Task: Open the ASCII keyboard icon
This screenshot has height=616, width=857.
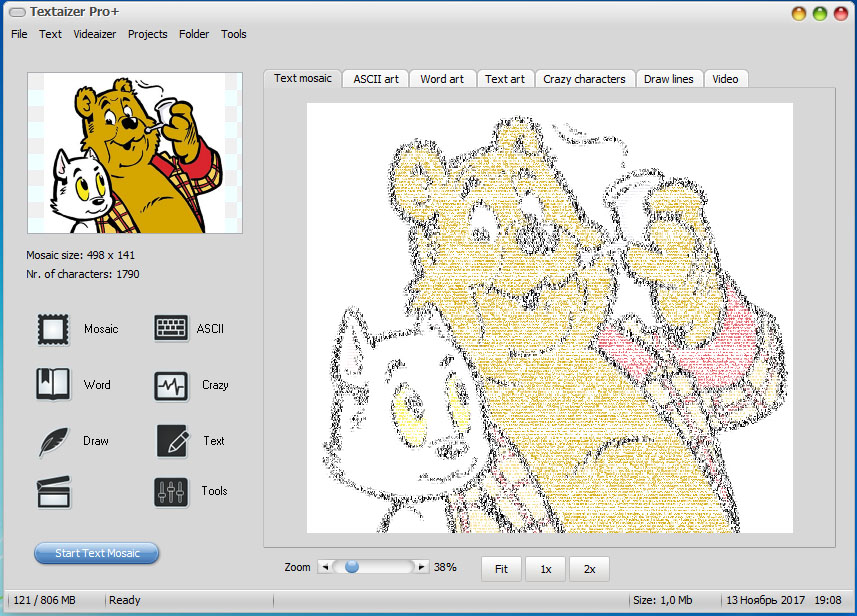Action: tap(171, 328)
